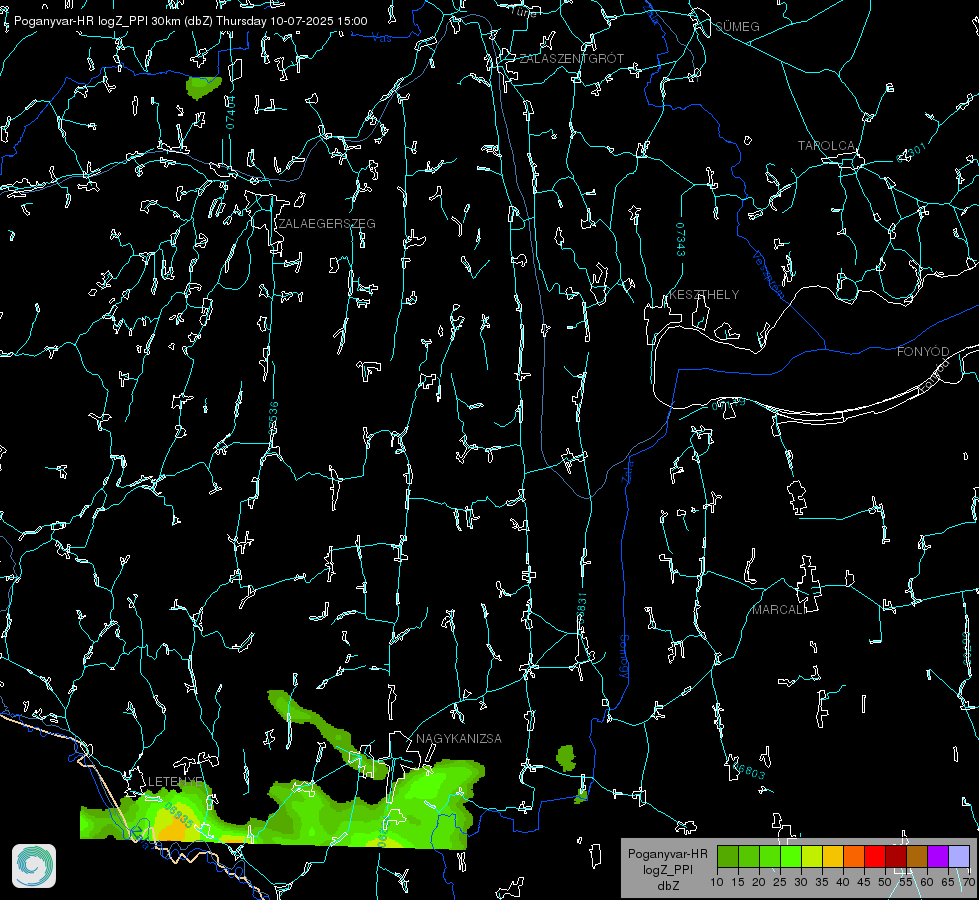Pick the bright green 25-30 dBZ legend swatch
The image size is (979, 900).
790,856
